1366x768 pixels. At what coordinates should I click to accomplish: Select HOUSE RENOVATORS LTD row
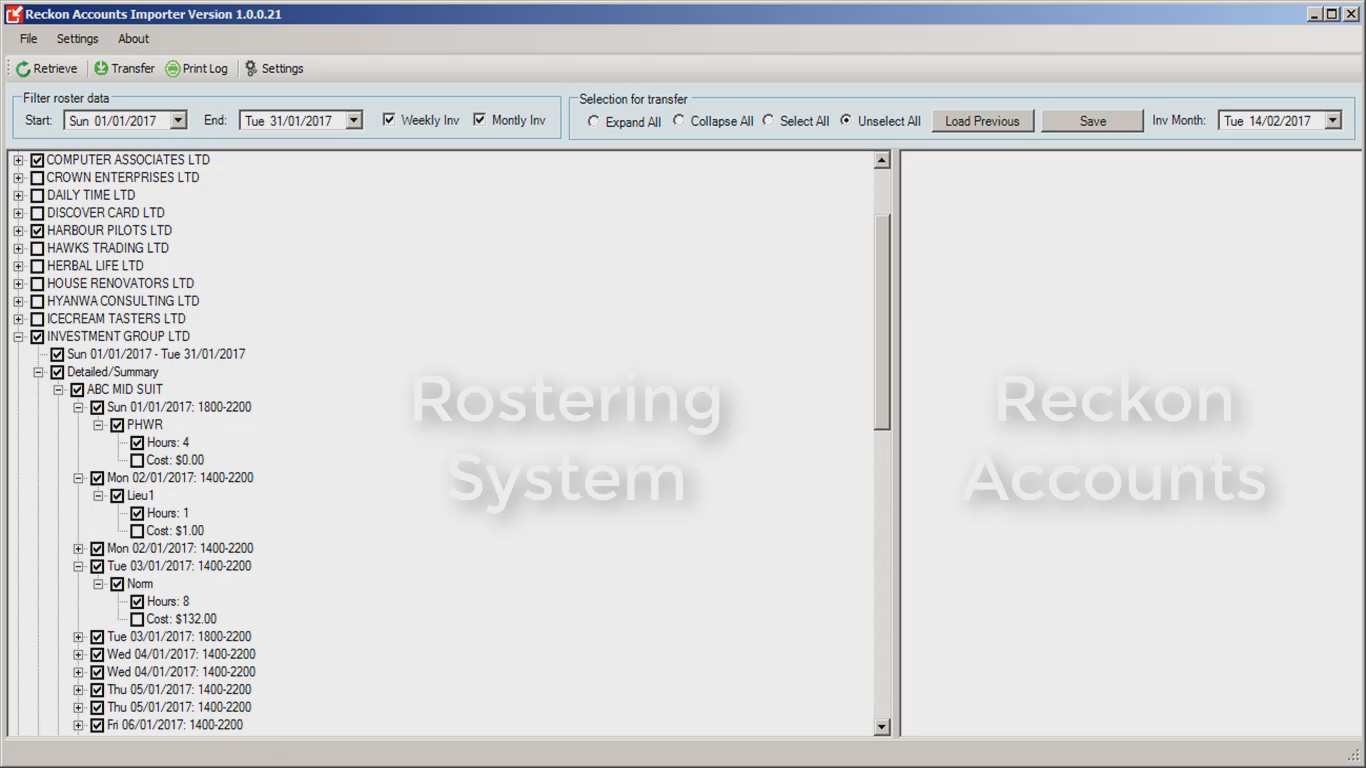(120, 284)
